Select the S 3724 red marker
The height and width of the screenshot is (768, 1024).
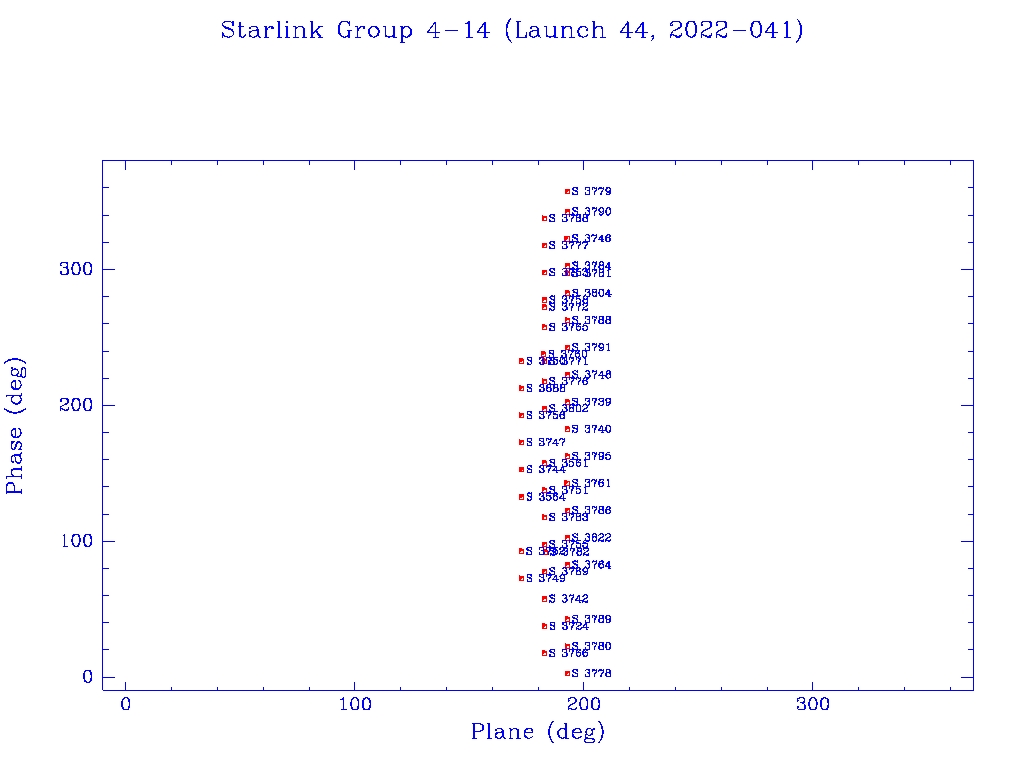coord(544,626)
